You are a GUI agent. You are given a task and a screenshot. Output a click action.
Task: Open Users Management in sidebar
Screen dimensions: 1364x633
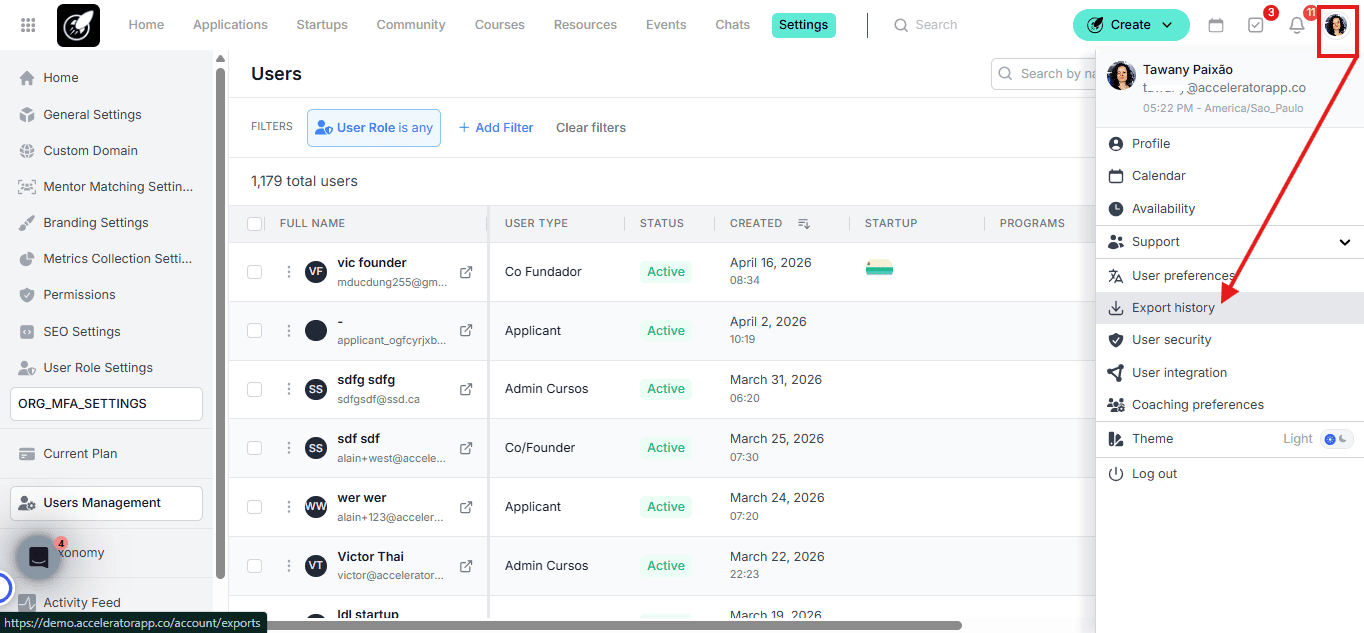click(x=106, y=503)
